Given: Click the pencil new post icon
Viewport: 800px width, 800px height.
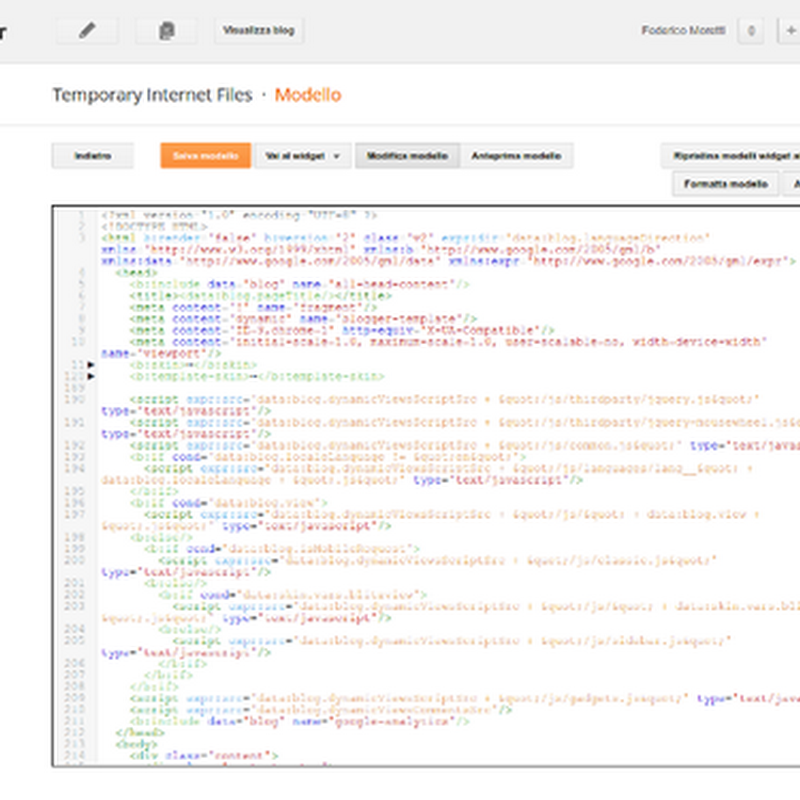Looking at the screenshot, I should pos(87,31).
